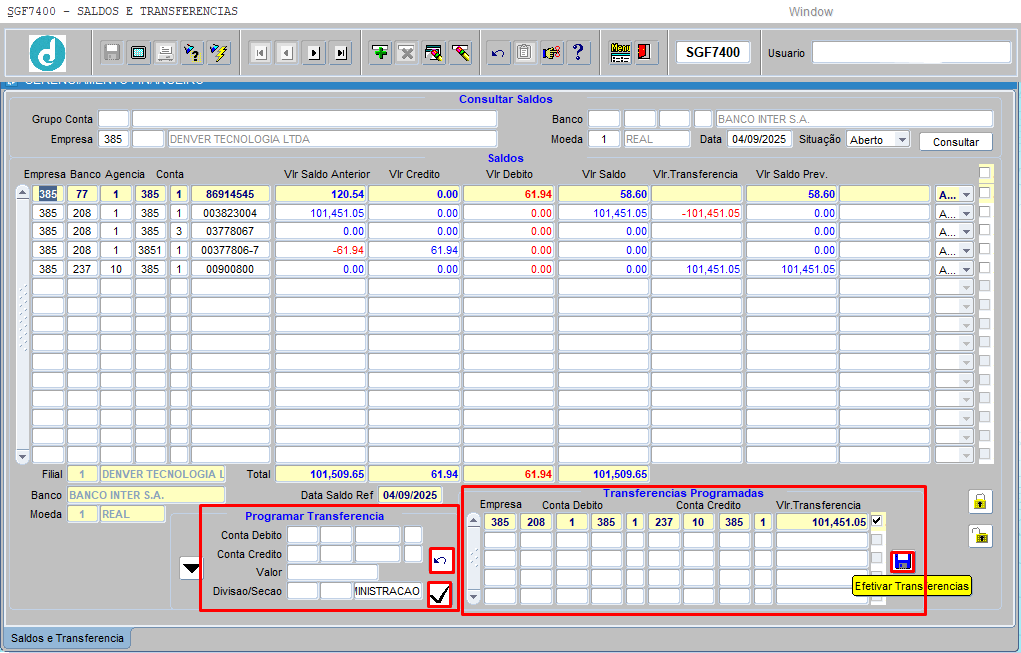This screenshot has width=1021, height=653.
Task: Check the box for account 86914545 row
Action: (985, 193)
